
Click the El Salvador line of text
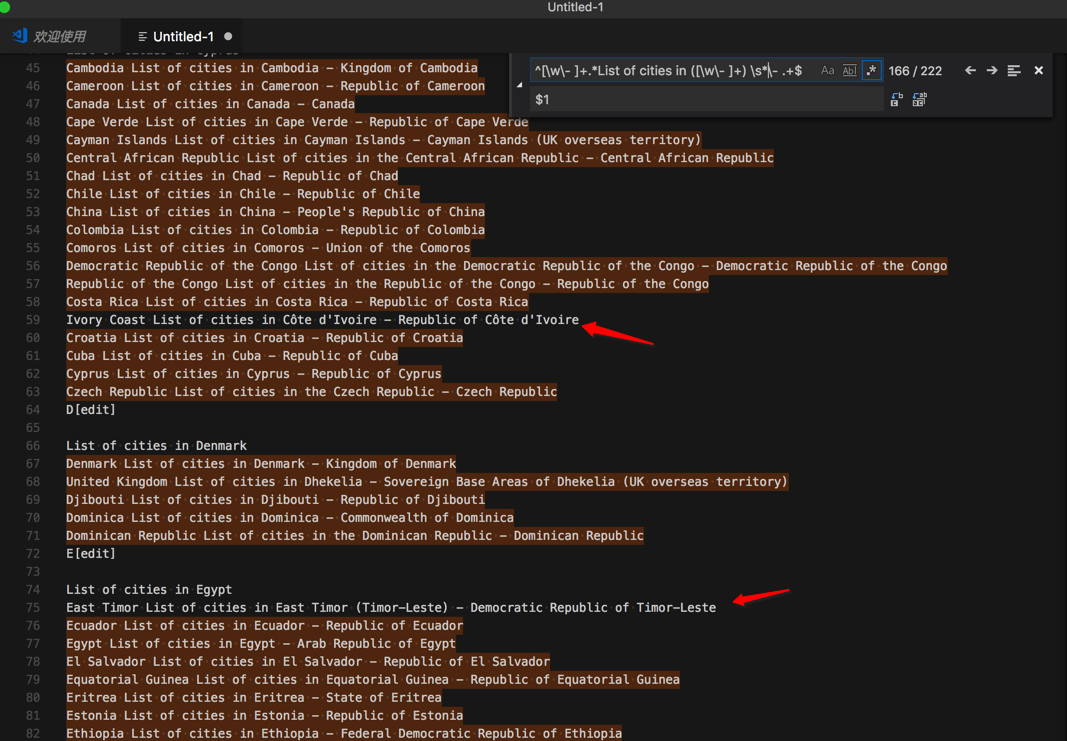(308, 662)
